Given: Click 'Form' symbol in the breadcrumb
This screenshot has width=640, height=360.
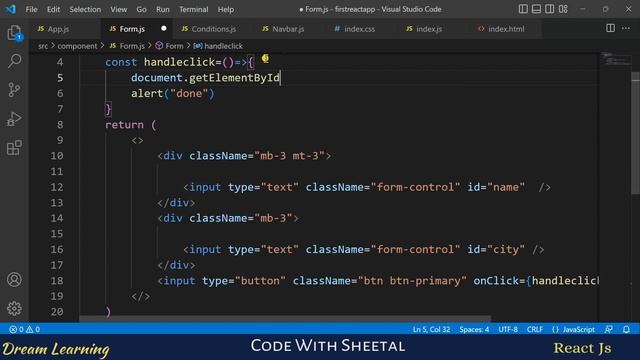Looking at the screenshot, I should [x=169, y=46].
